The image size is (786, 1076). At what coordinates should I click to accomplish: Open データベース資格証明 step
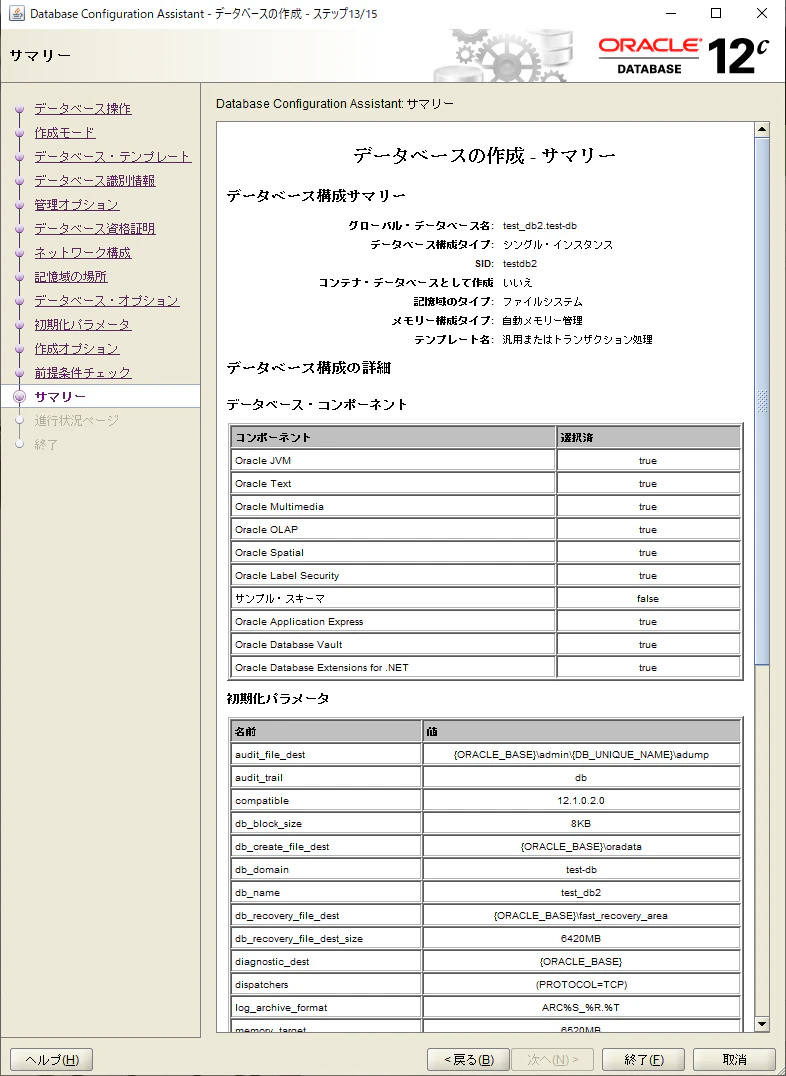[95, 229]
